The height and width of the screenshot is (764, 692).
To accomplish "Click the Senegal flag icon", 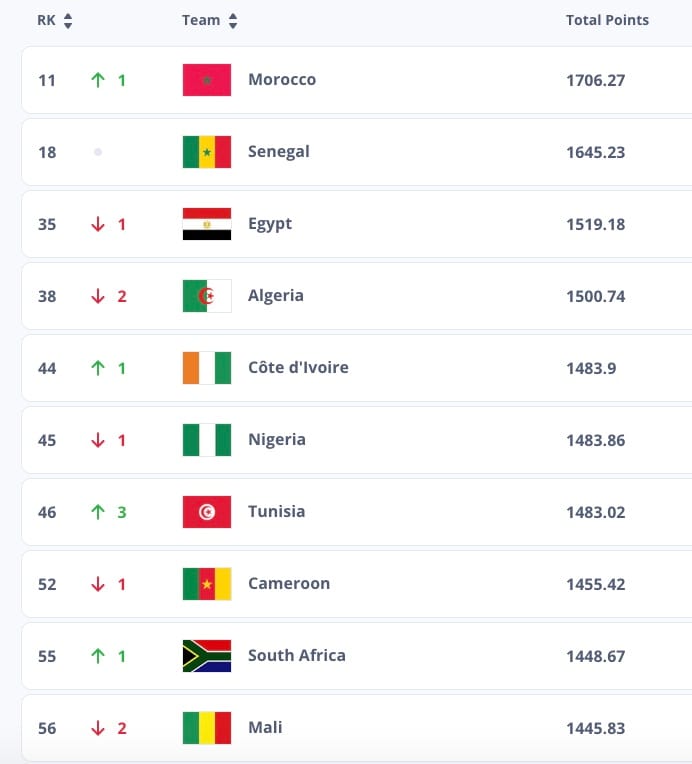I will point(207,152).
